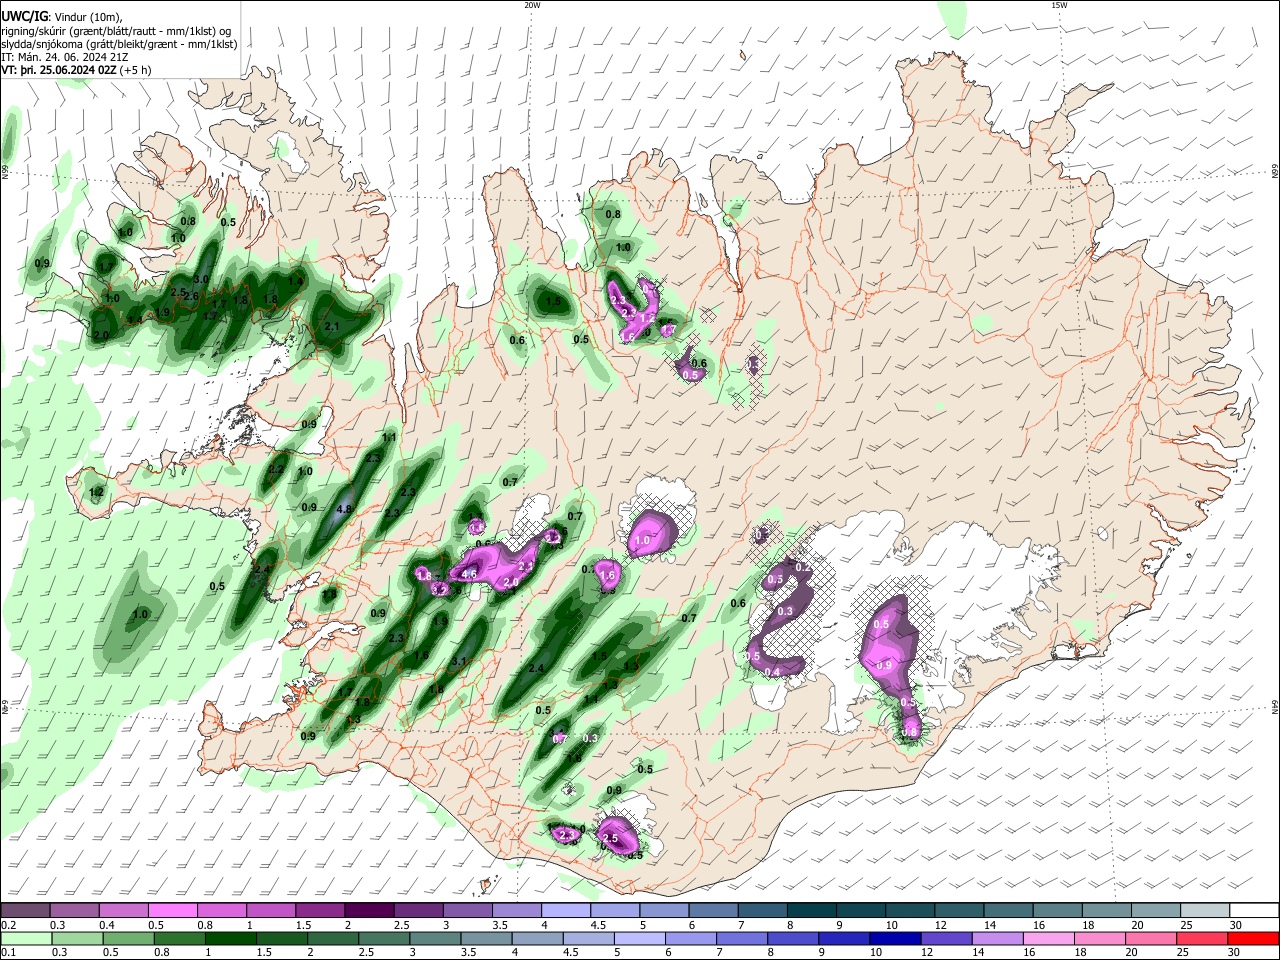The height and width of the screenshot is (960, 1280).
Task: Click the "2.1" rain value on map
Action: coord(333,327)
